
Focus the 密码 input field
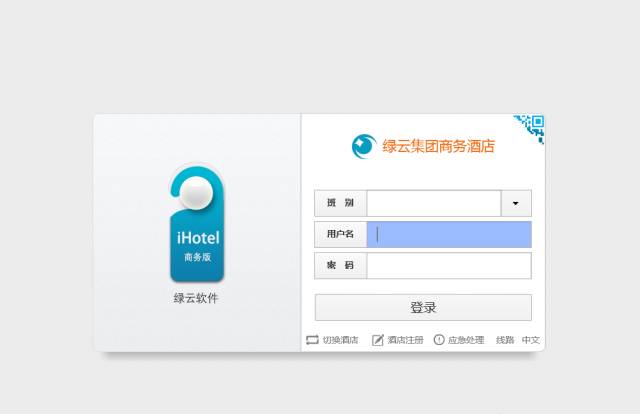point(449,266)
